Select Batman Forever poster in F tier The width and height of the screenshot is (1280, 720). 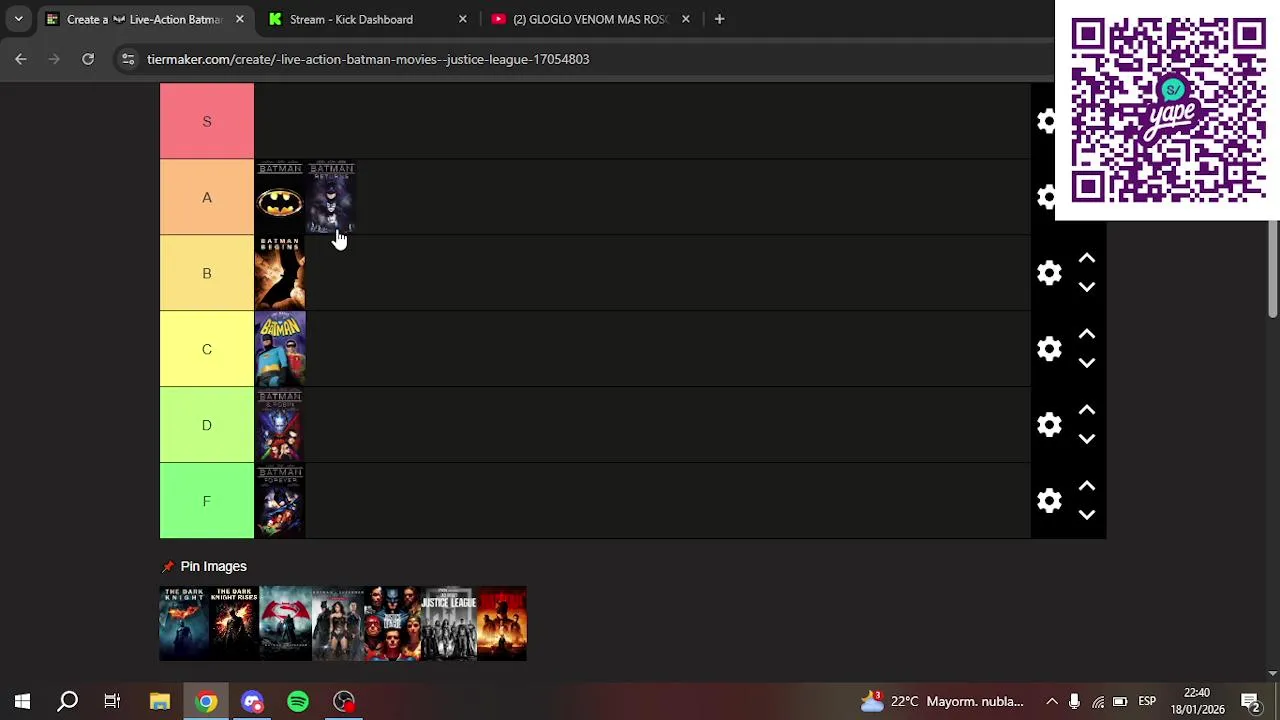[x=280, y=501]
